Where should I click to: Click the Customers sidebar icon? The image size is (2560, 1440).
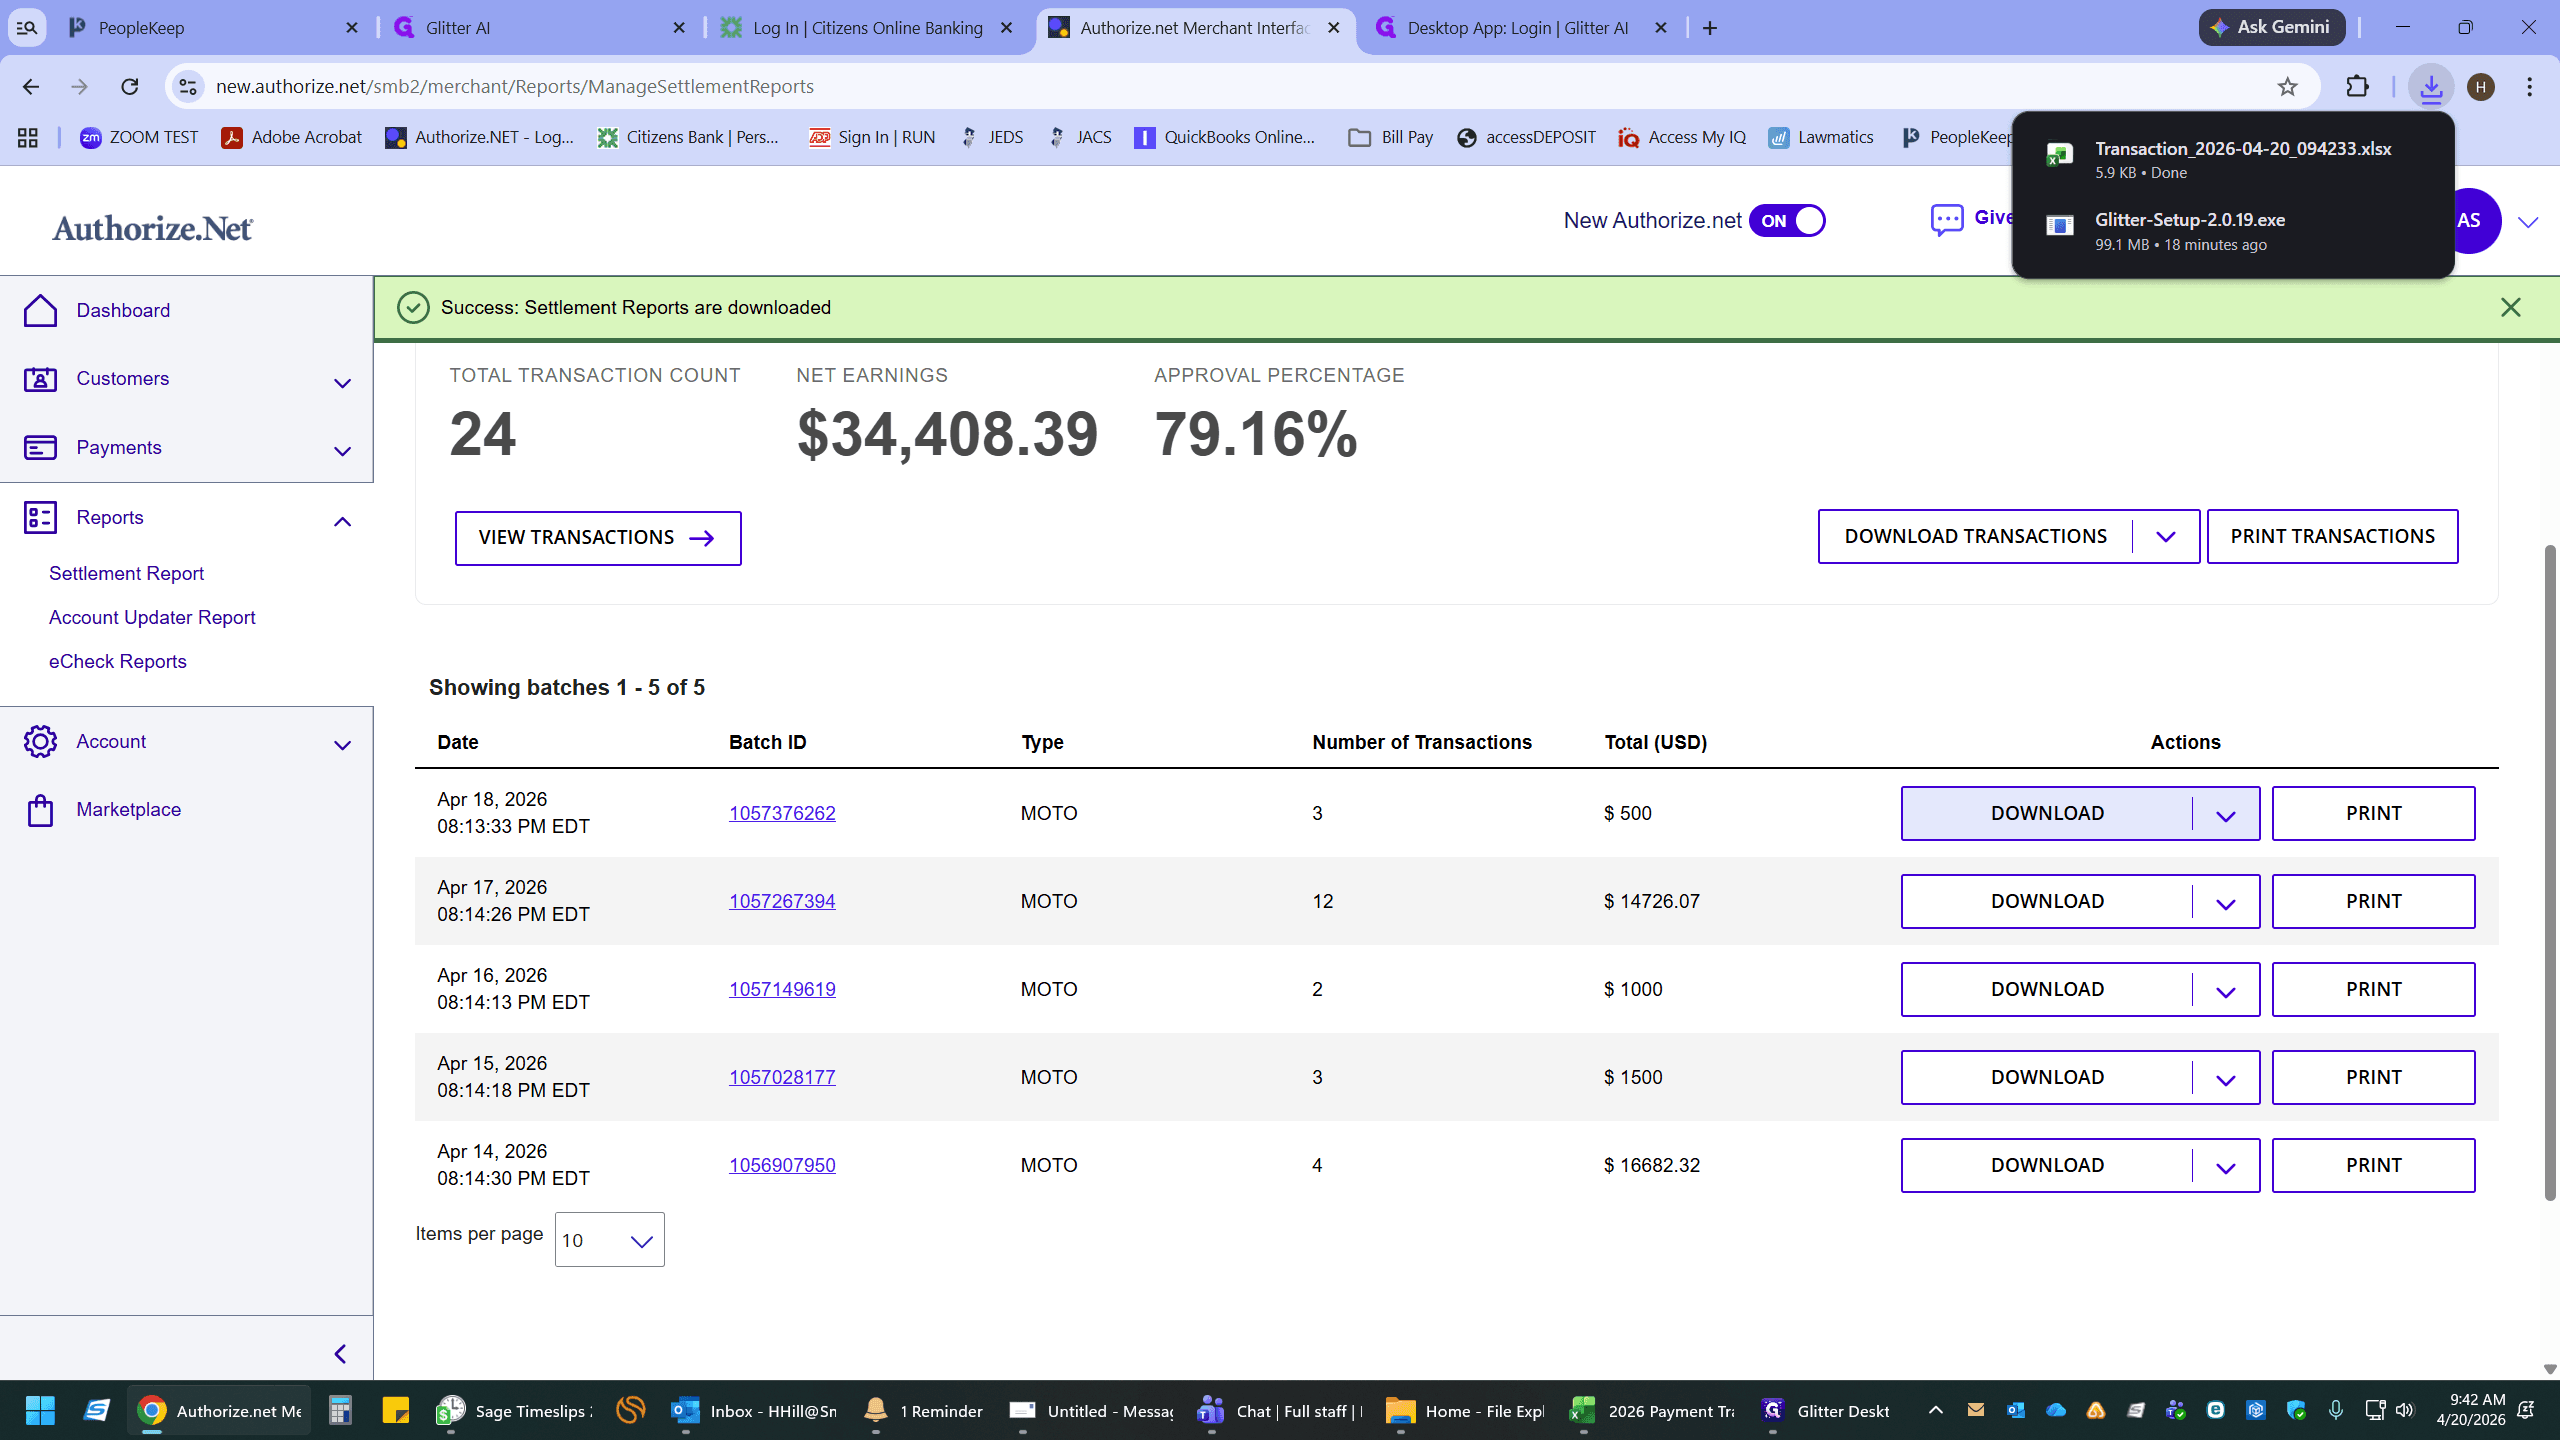[40, 379]
